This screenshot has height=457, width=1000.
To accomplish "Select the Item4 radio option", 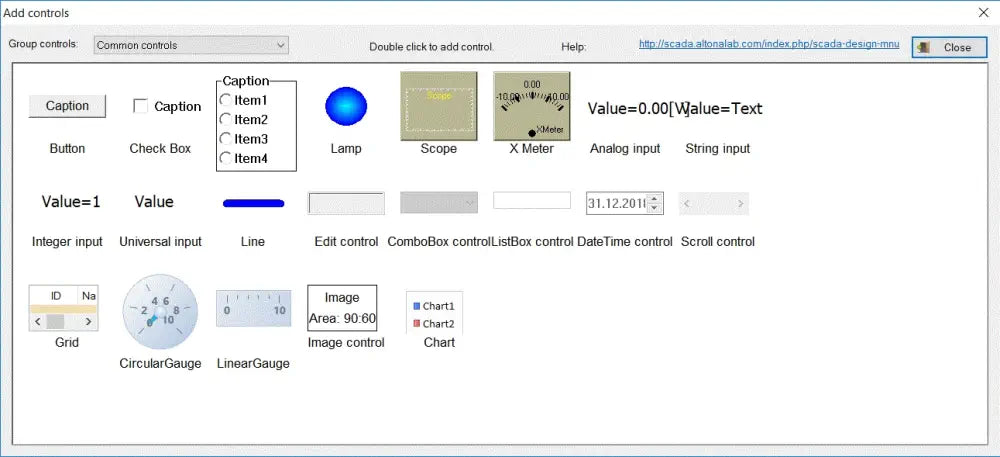I will pos(226,158).
